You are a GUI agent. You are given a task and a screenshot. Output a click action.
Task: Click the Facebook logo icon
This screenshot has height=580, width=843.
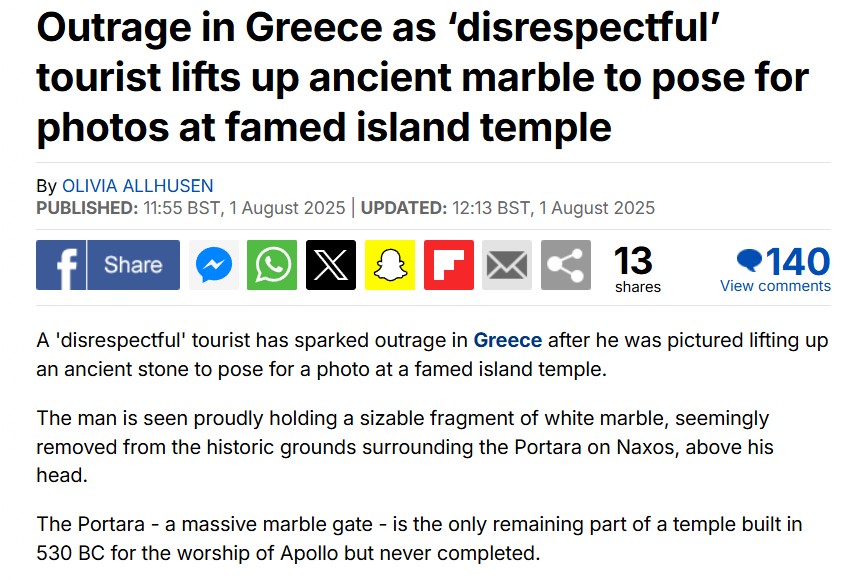61,265
